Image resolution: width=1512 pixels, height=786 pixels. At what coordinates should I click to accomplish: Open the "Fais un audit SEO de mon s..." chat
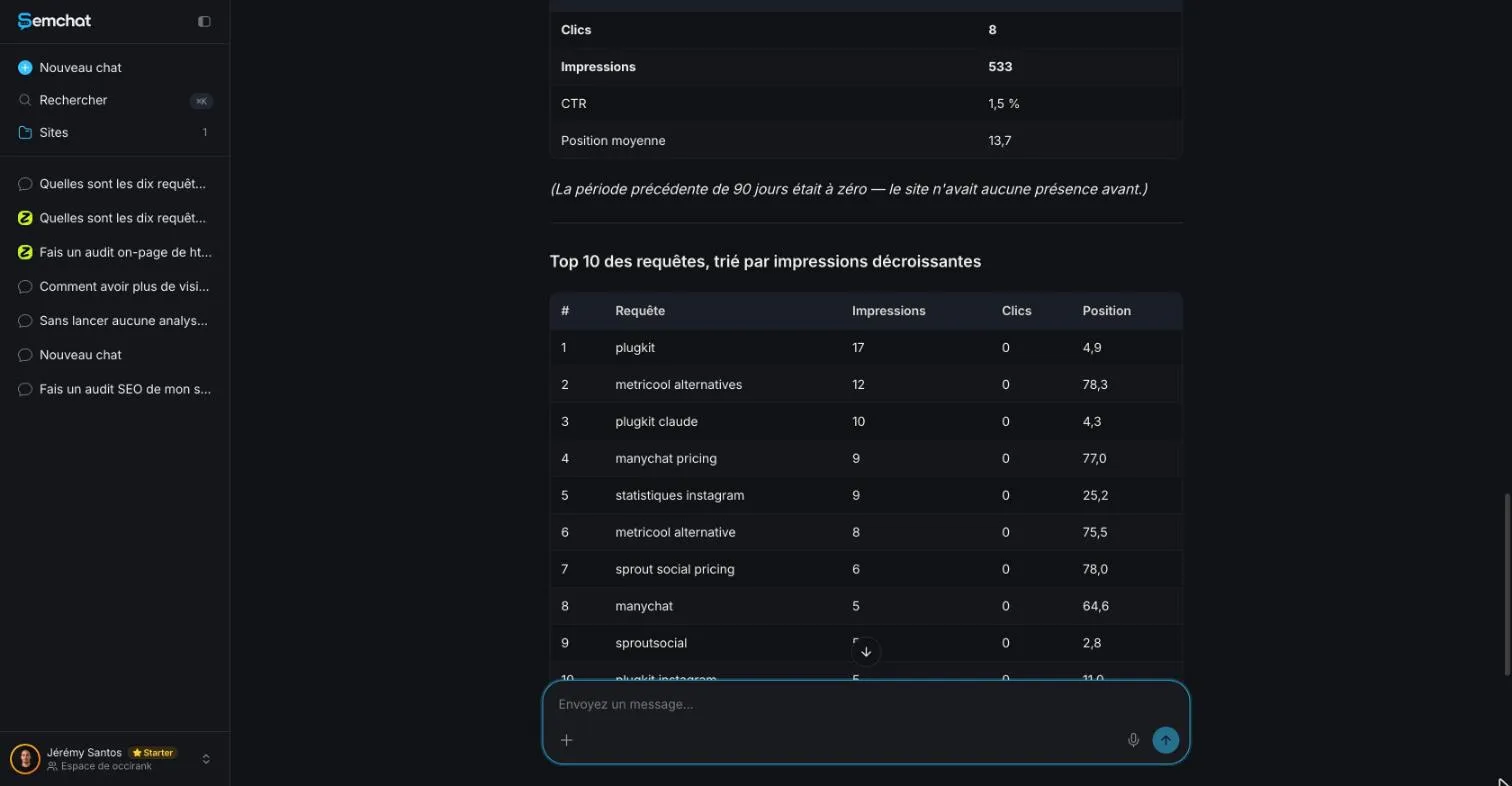(115, 389)
